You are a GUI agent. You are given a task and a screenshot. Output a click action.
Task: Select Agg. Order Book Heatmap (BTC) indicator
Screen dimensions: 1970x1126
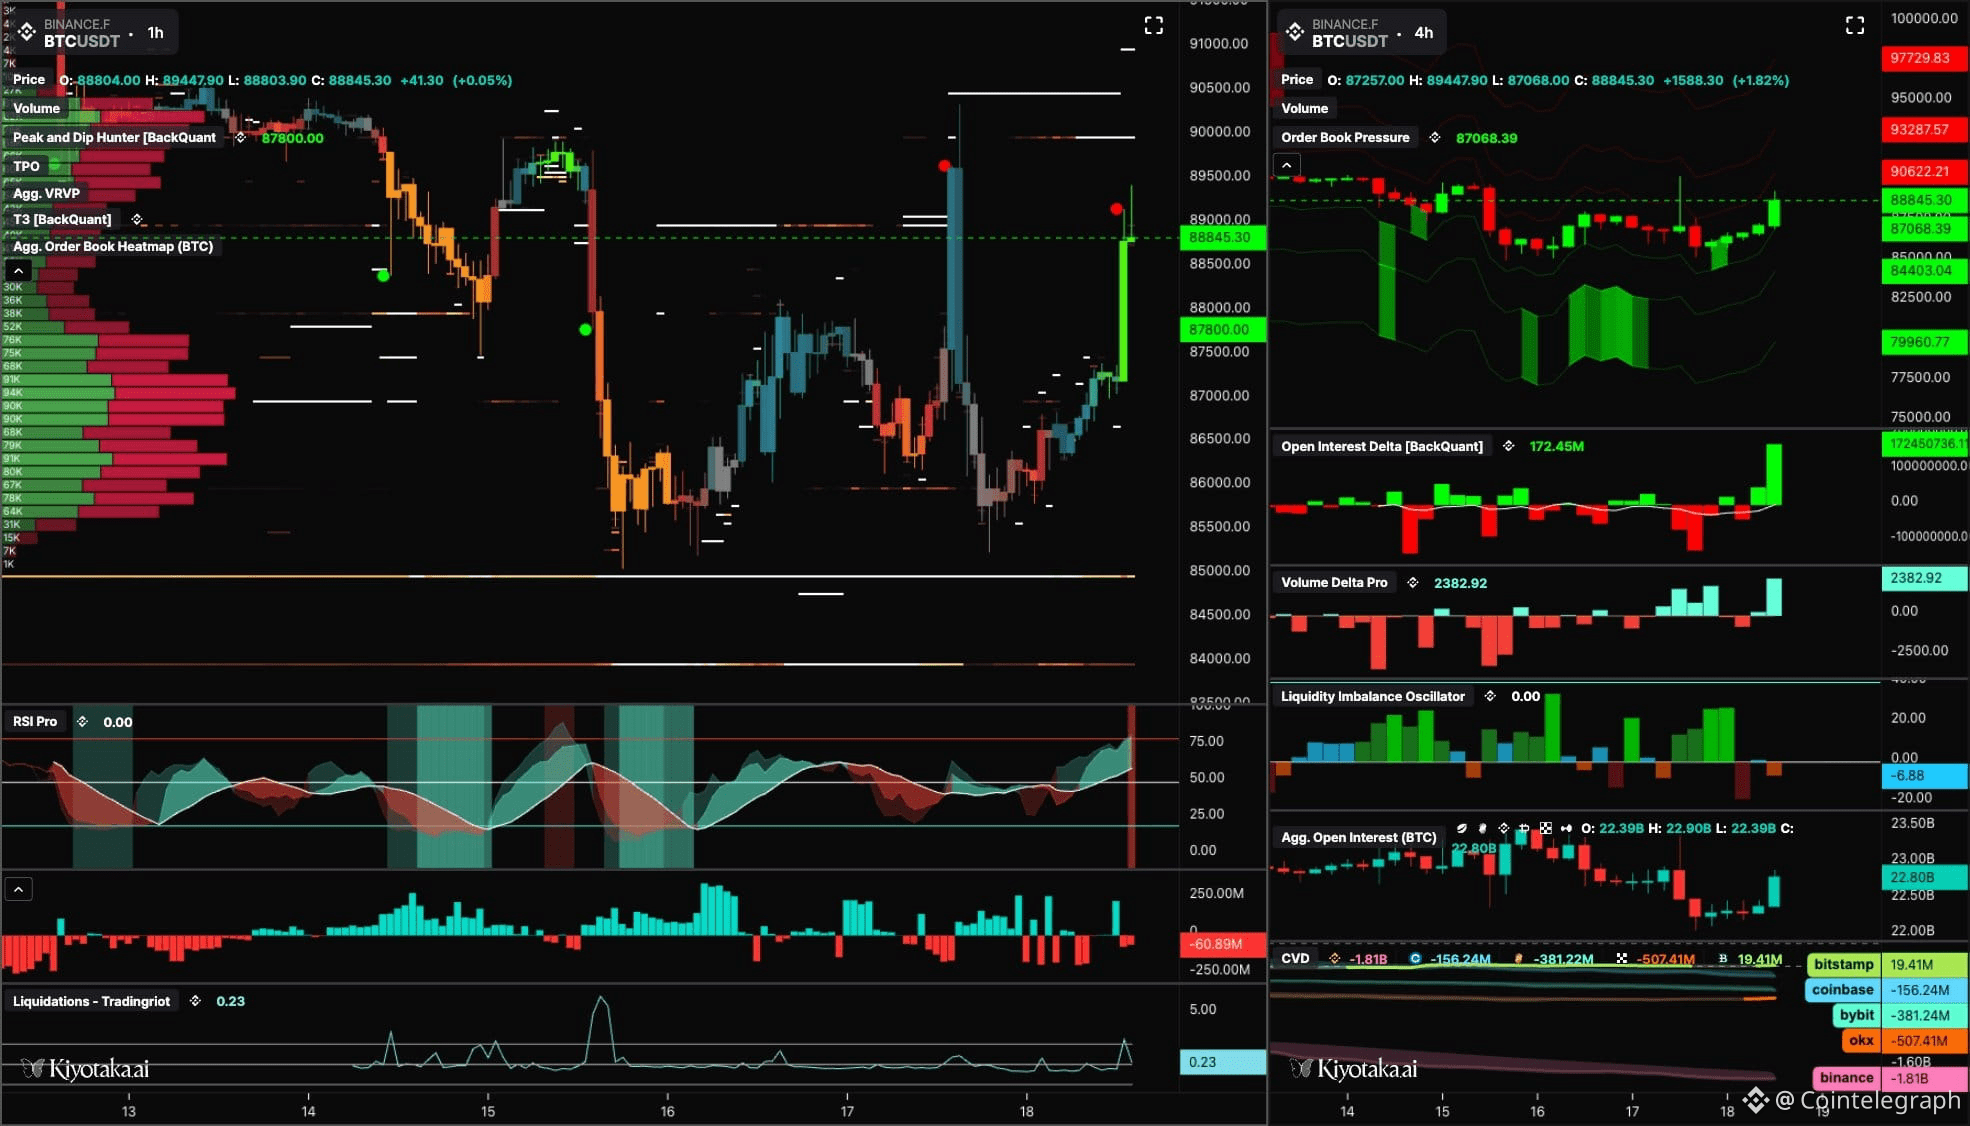tap(113, 247)
